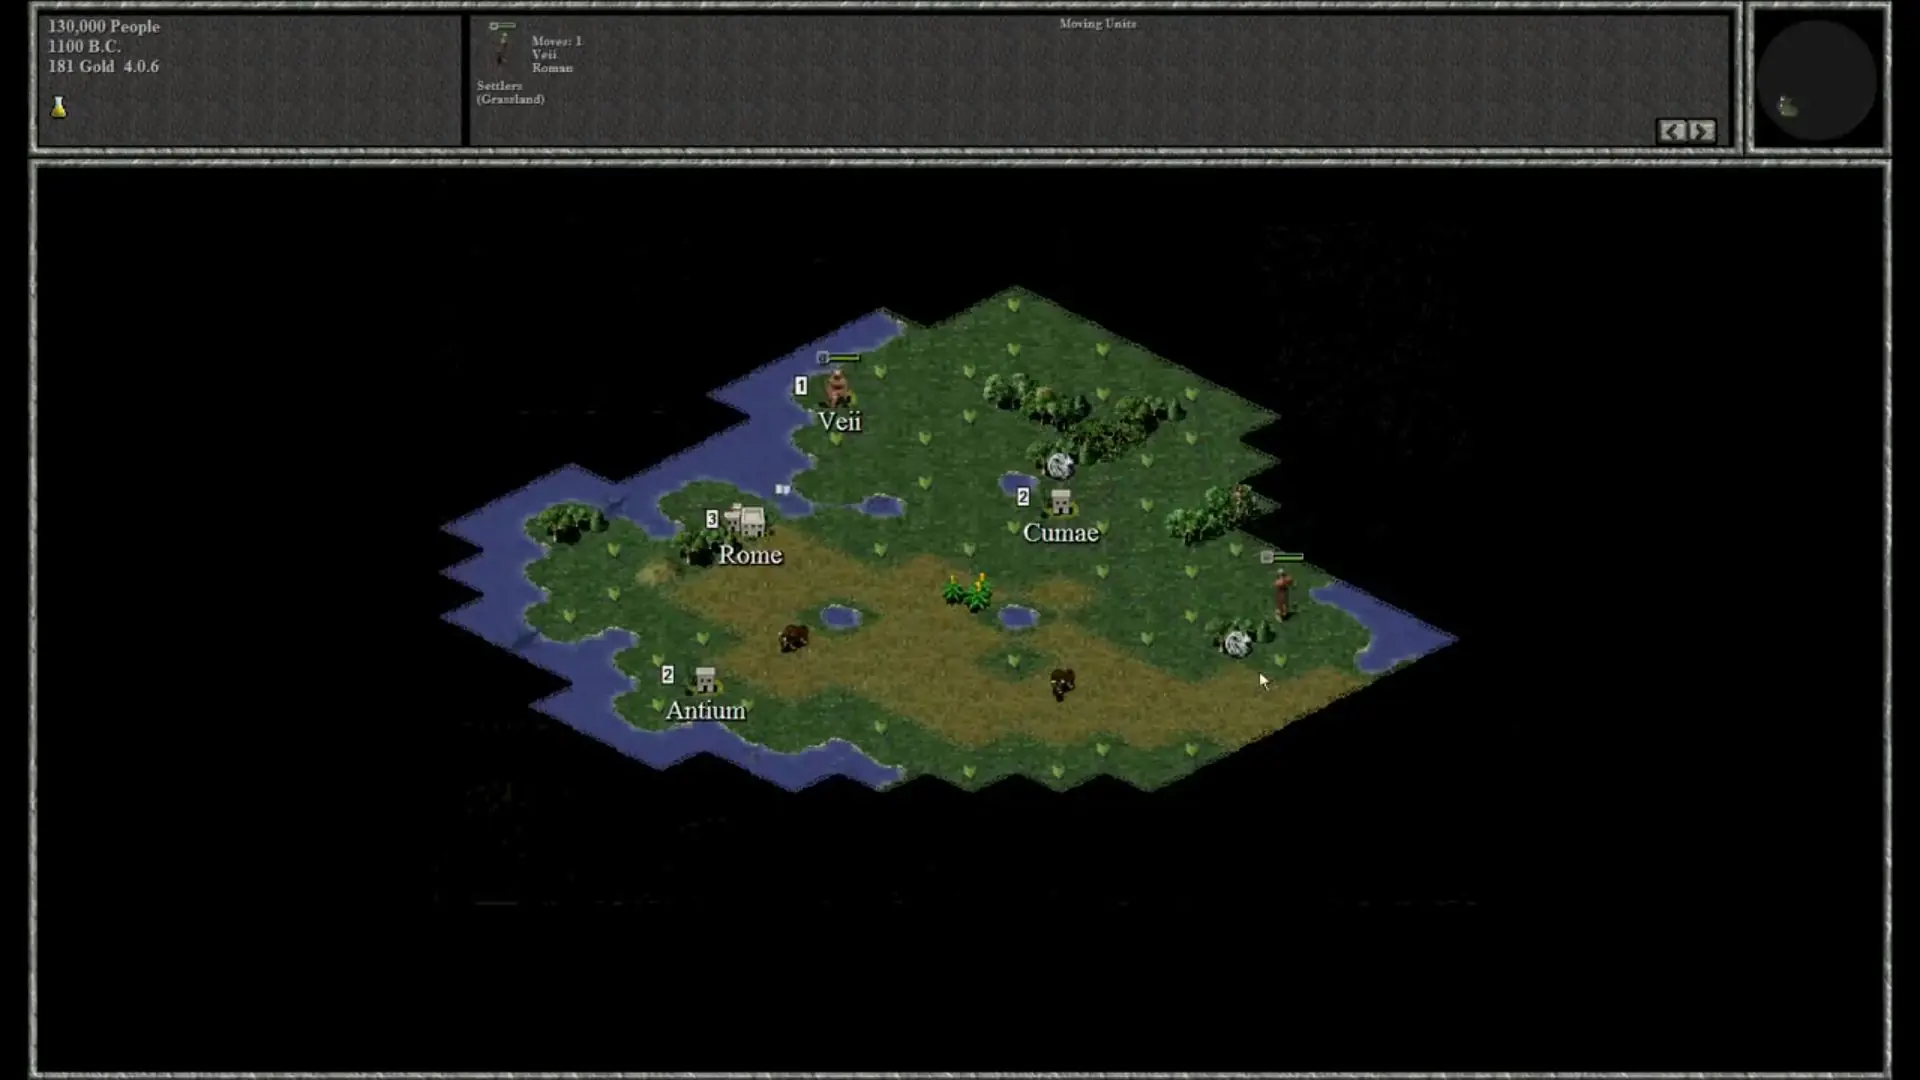Click the 'Moving Units' status text
This screenshot has width=1920, height=1080.
(x=1098, y=24)
